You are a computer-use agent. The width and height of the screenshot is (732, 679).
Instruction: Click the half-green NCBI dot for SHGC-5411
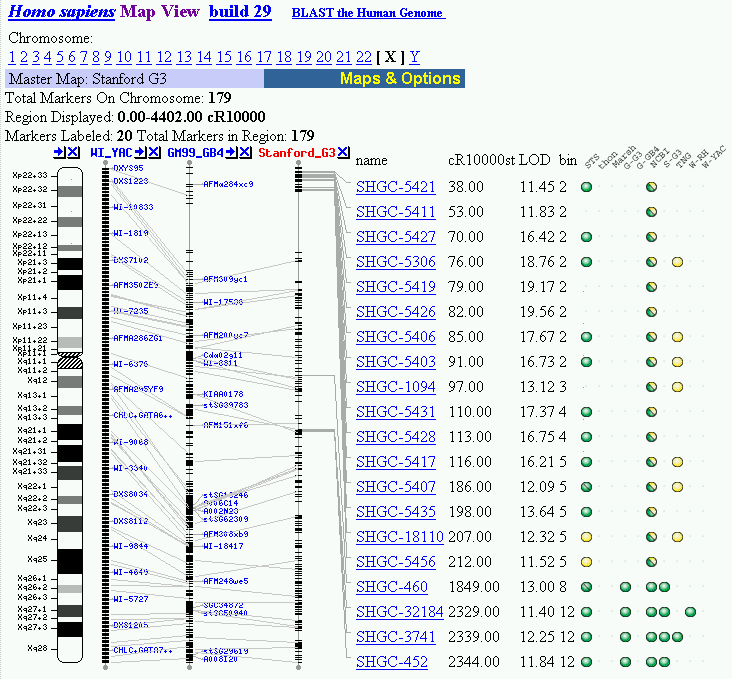(x=651, y=212)
